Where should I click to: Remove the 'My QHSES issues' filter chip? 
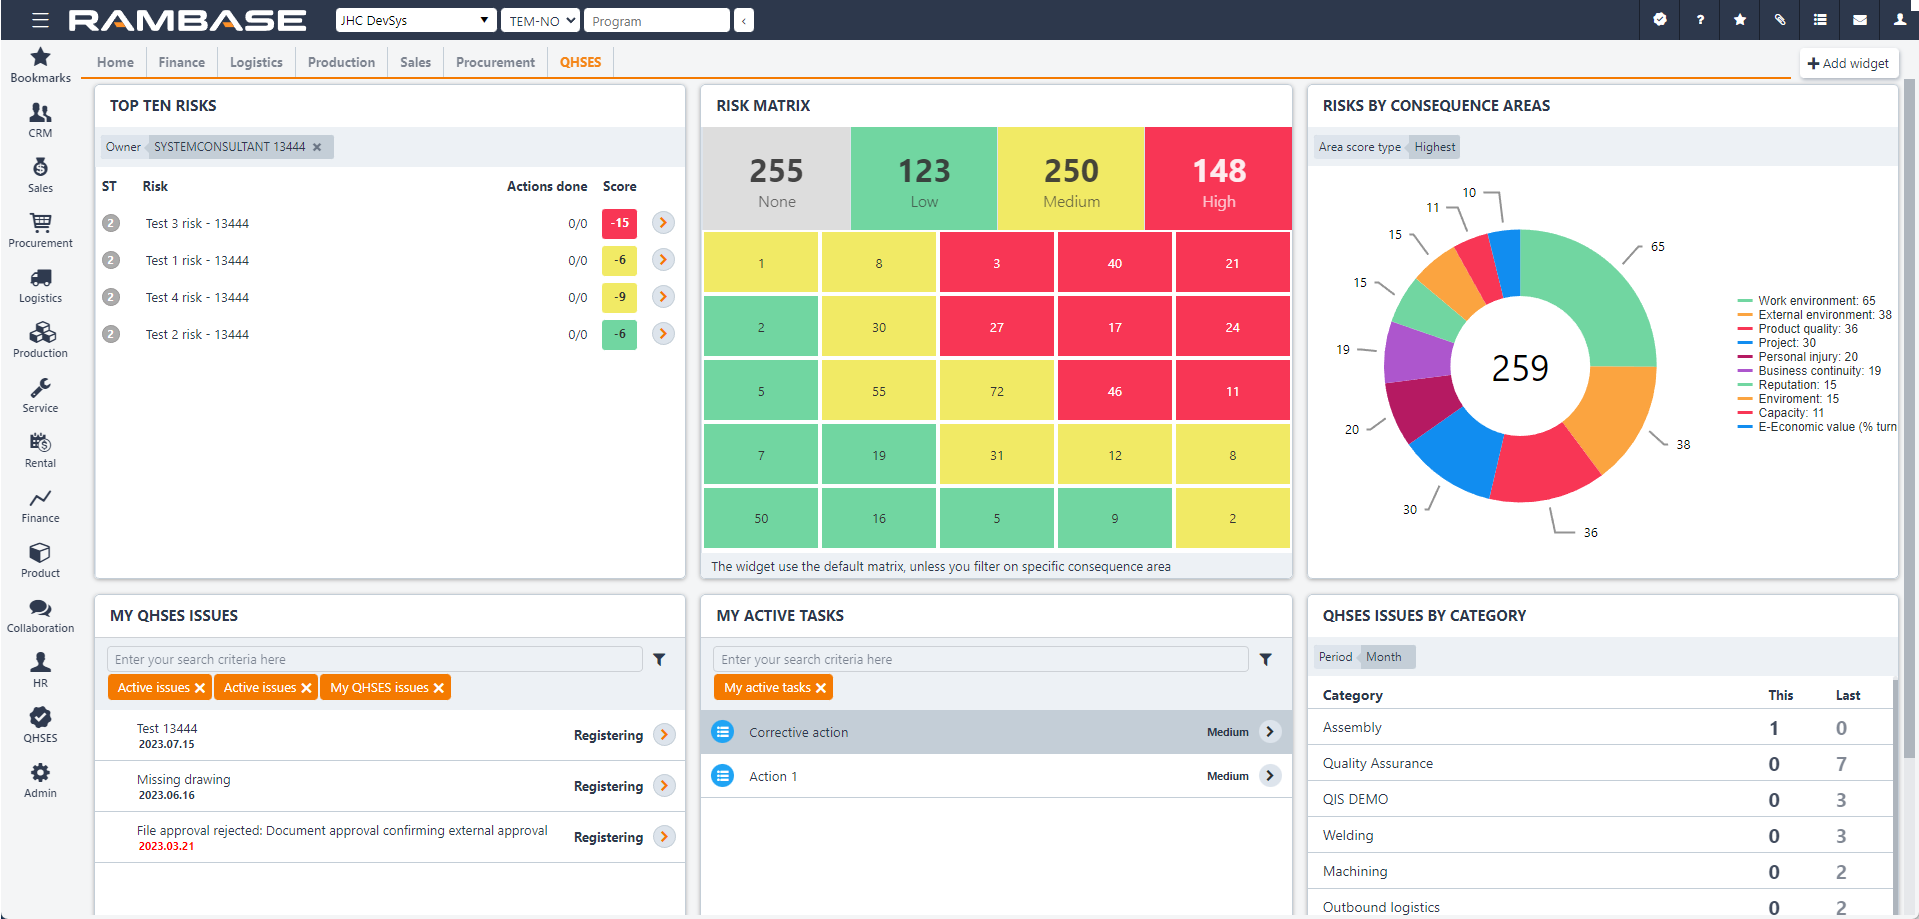tap(439, 687)
